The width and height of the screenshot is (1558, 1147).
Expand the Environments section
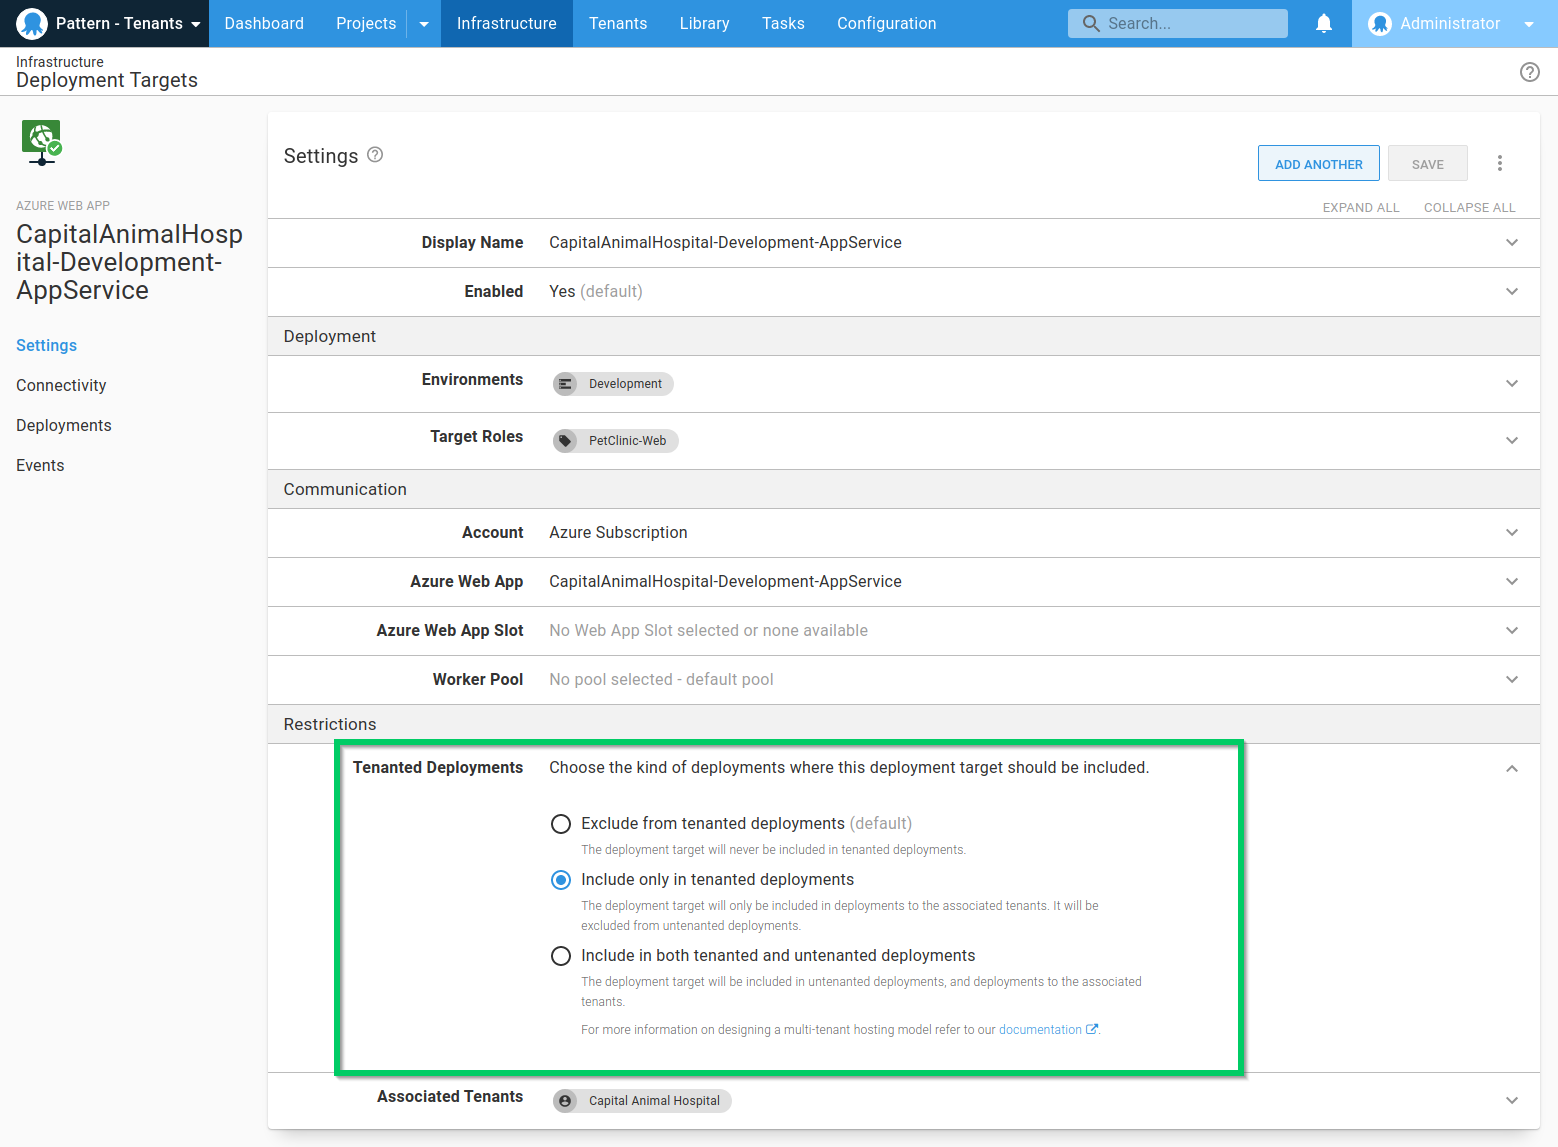pyautogui.click(x=1511, y=384)
